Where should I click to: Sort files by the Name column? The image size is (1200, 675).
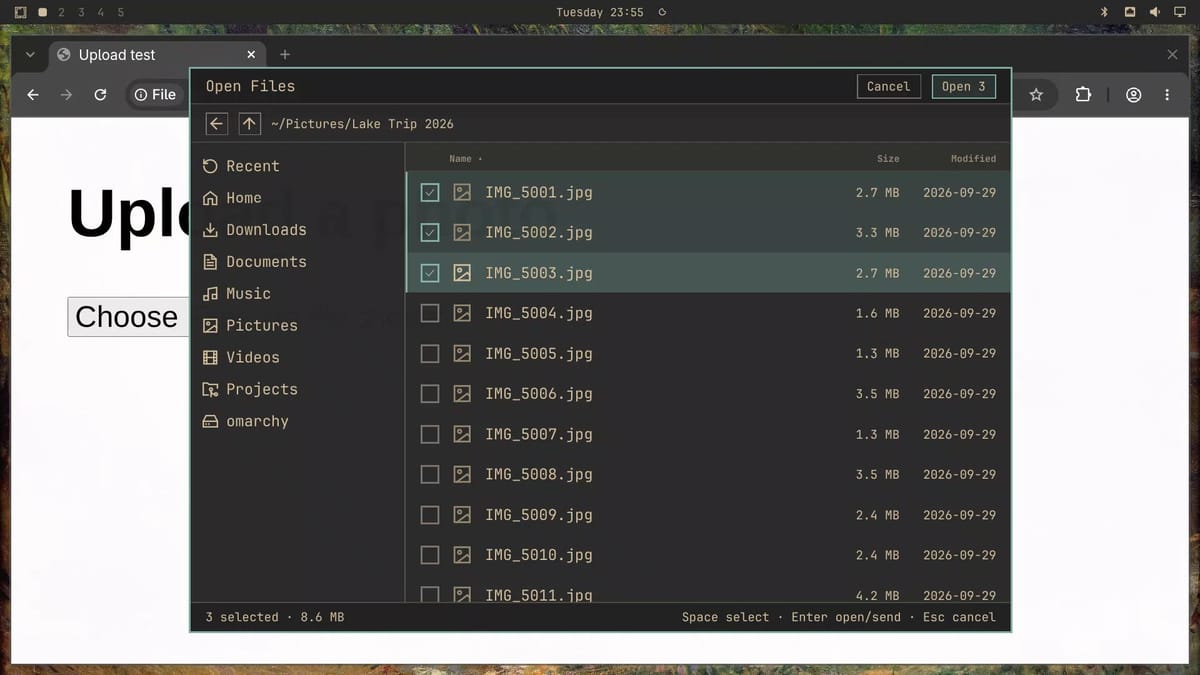[x=465, y=158]
